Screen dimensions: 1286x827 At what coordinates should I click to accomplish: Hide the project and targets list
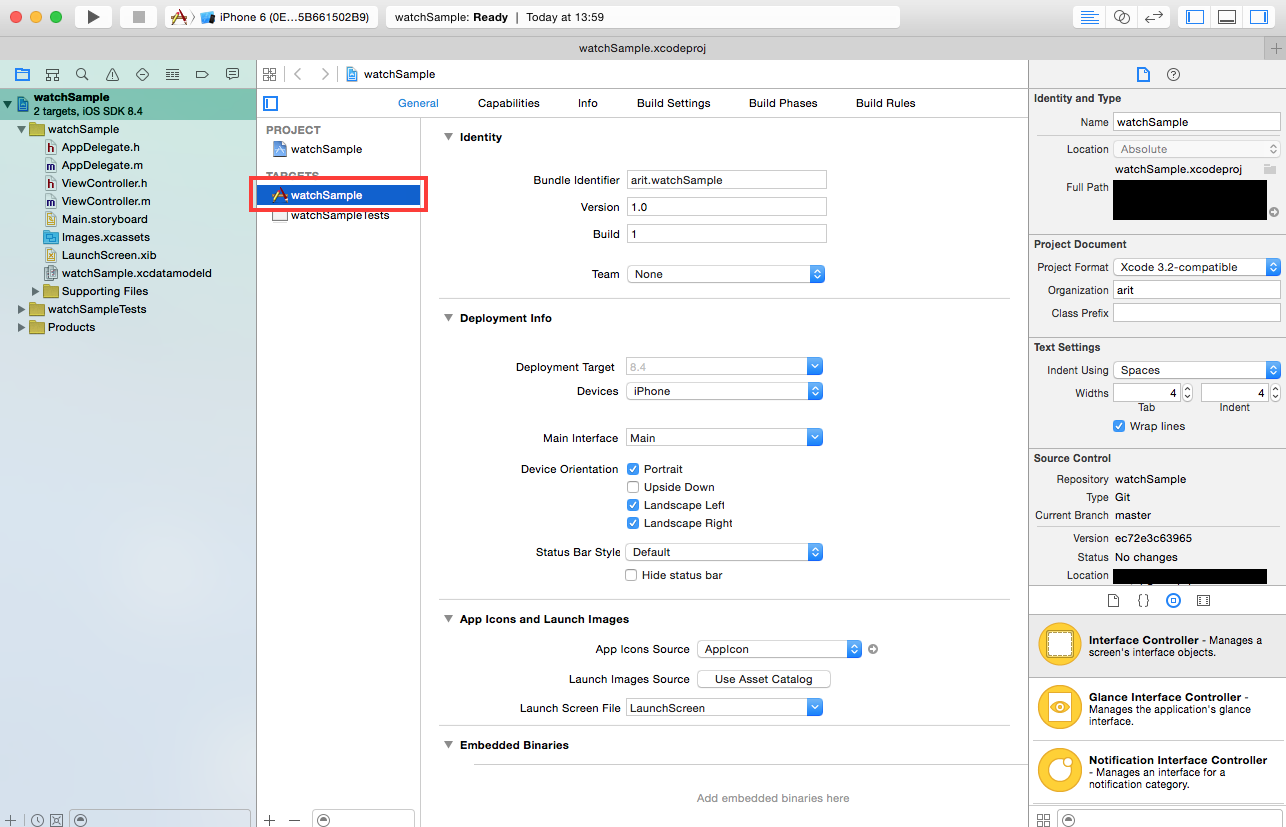pos(270,103)
